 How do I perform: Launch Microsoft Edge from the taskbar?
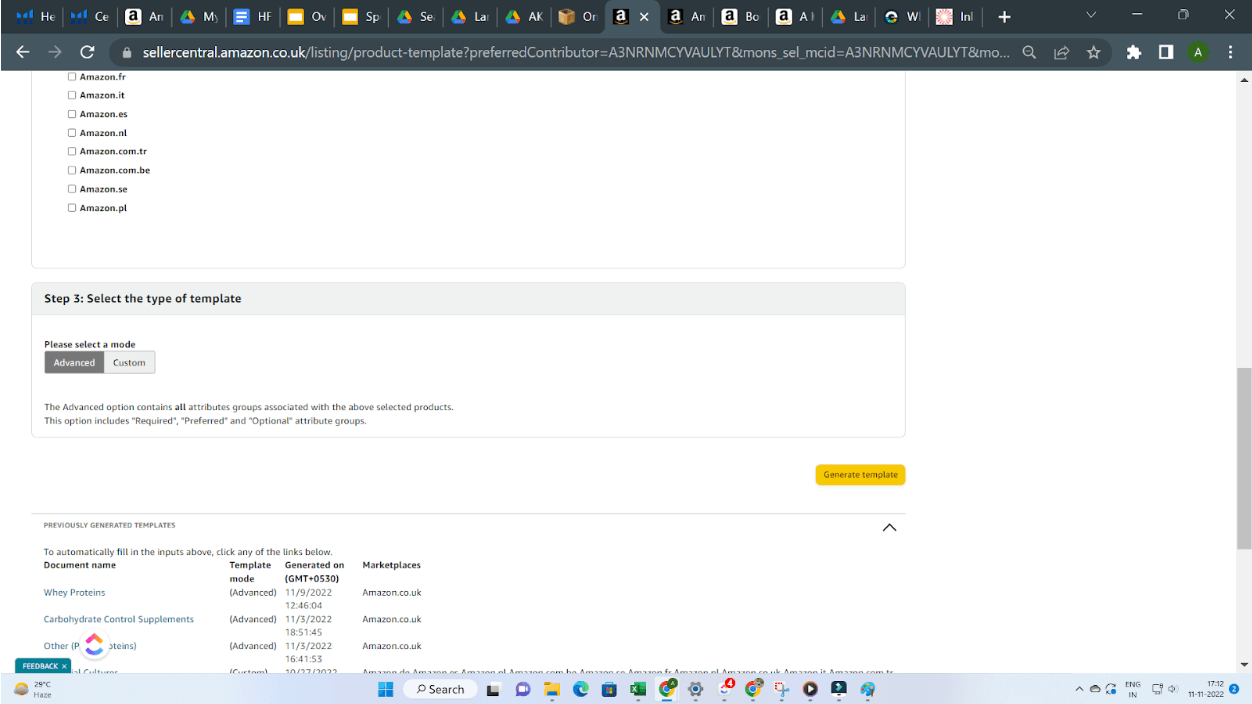click(580, 689)
